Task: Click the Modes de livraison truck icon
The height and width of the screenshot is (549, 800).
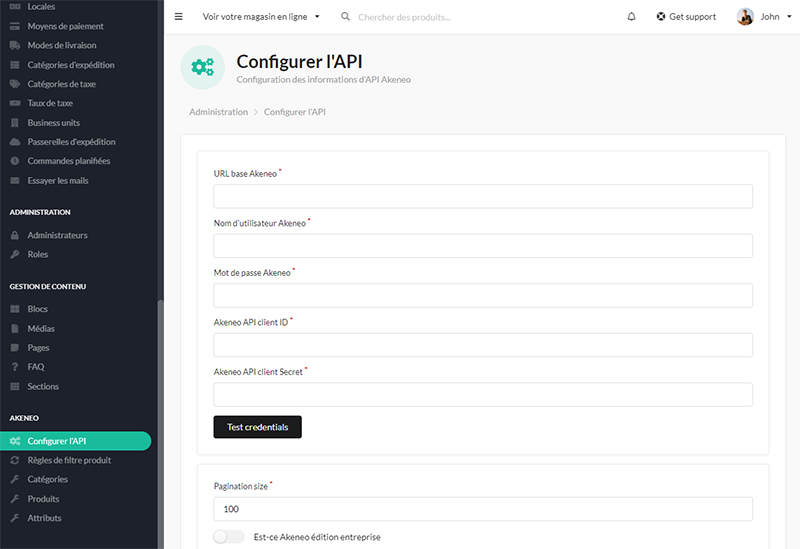Action: 15,45
